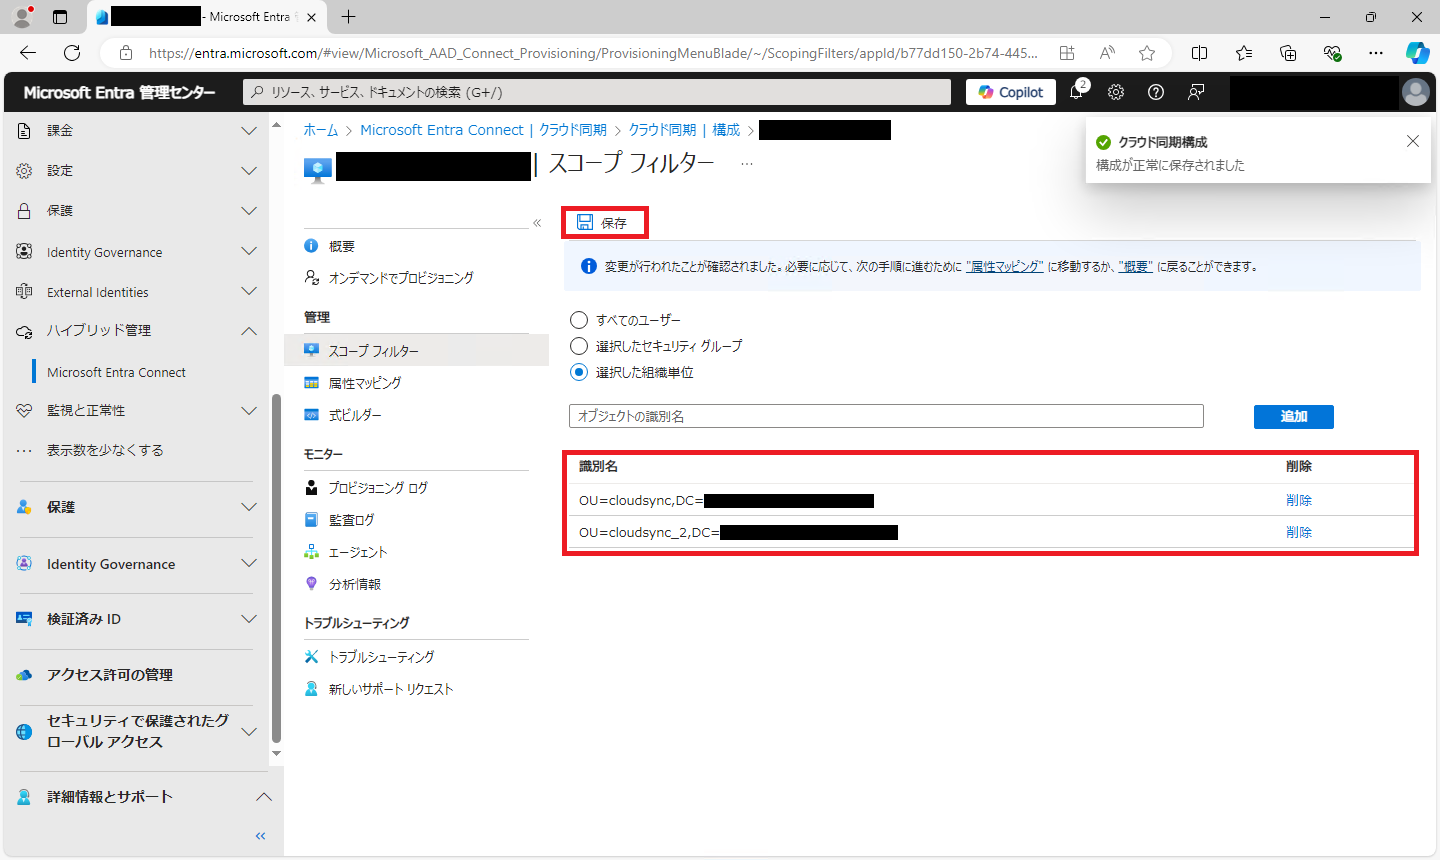Click the Microsoft Entra 管理センター title
Viewport: 1440px width, 860px height.
pos(119,92)
